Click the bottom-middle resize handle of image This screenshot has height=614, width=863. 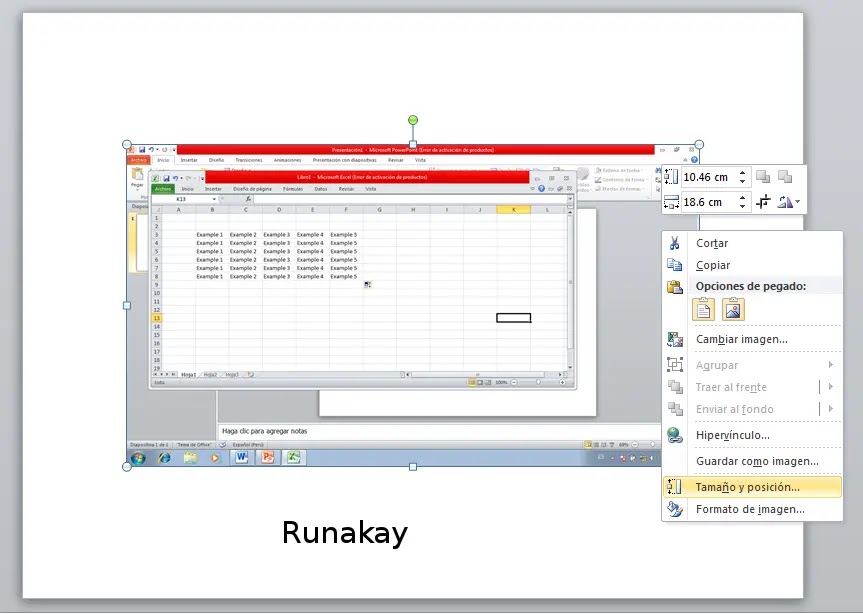[413, 467]
